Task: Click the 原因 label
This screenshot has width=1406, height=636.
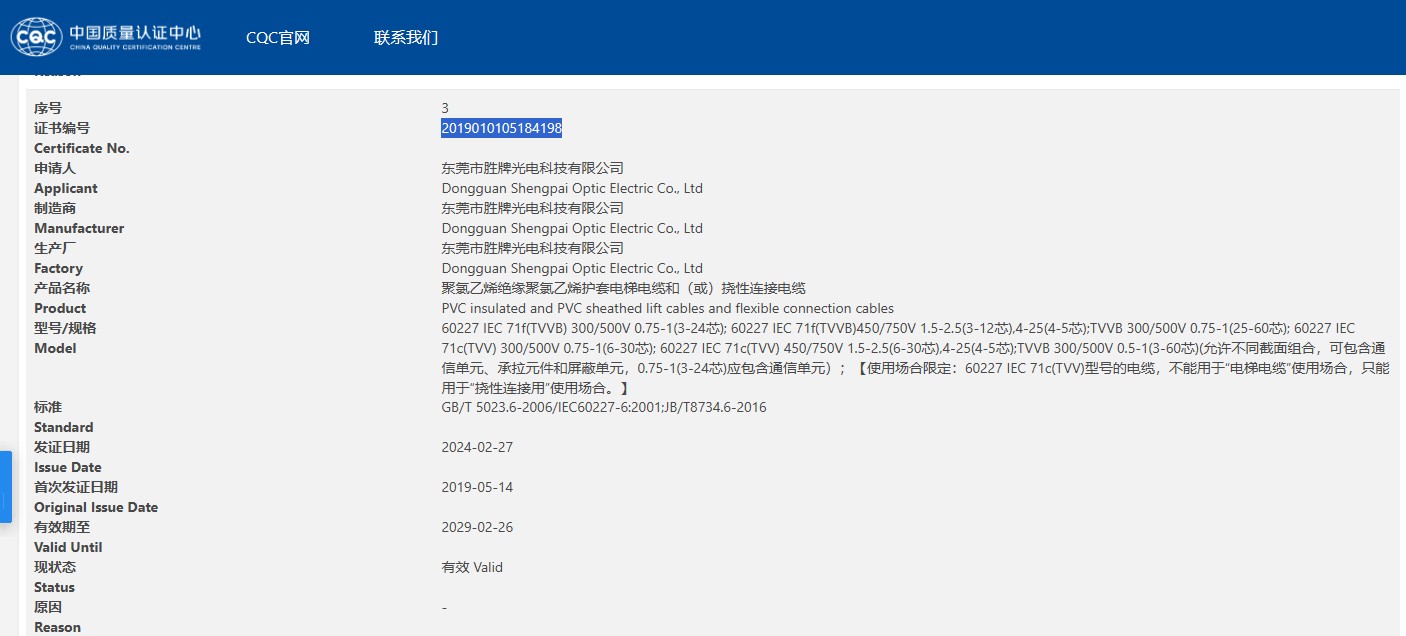Action: (48, 607)
